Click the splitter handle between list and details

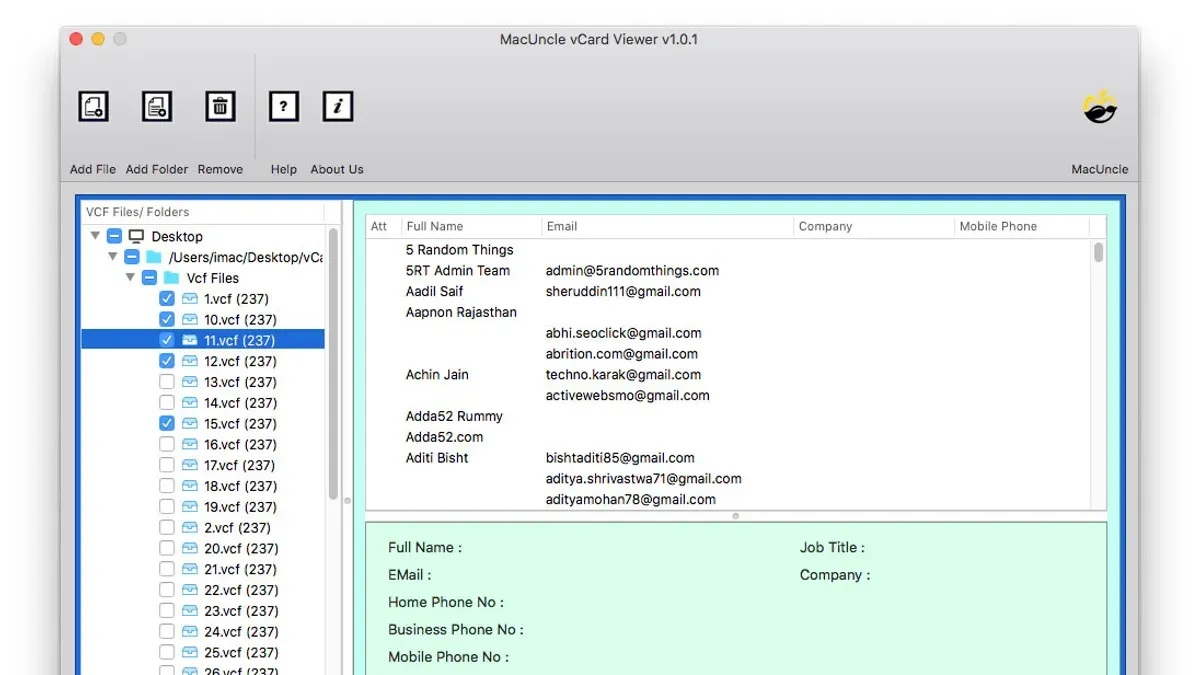click(736, 516)
